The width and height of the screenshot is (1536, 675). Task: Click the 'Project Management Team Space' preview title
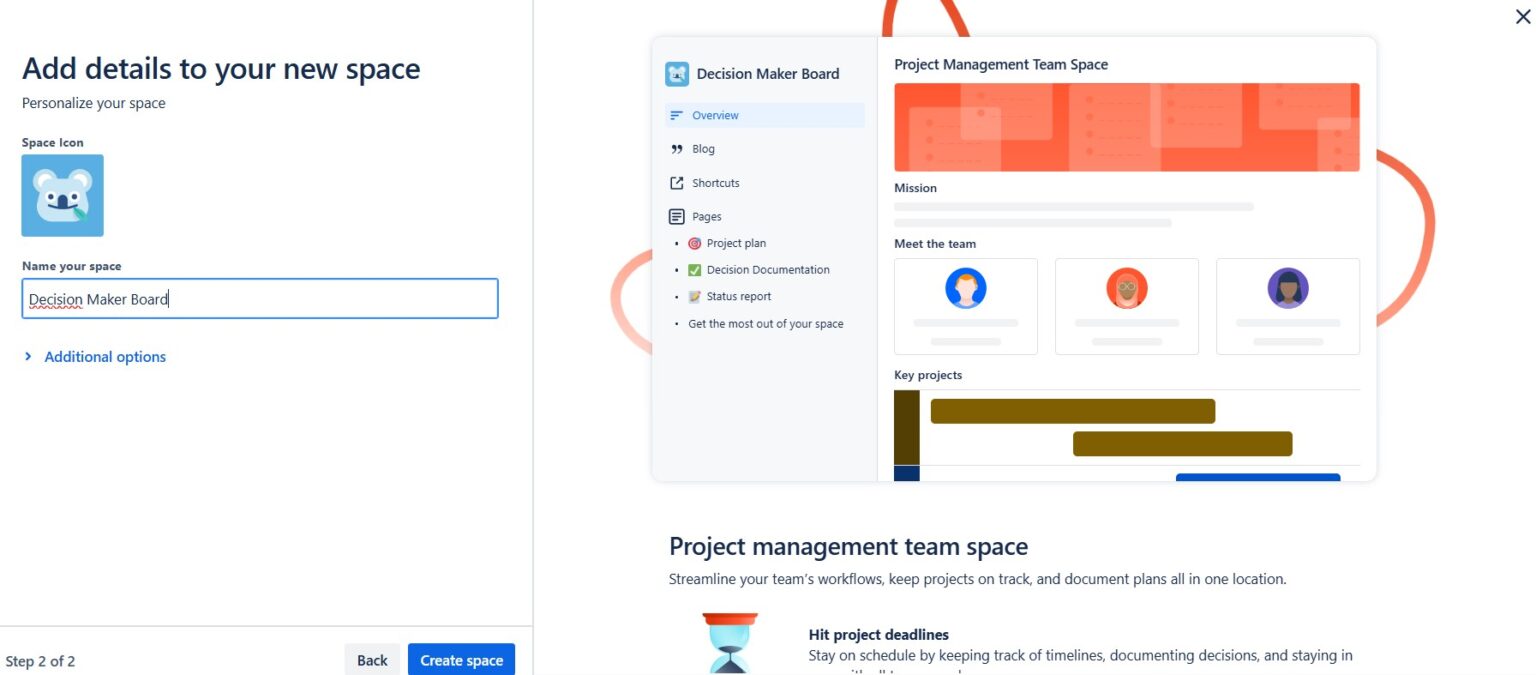coord(1001,64)
